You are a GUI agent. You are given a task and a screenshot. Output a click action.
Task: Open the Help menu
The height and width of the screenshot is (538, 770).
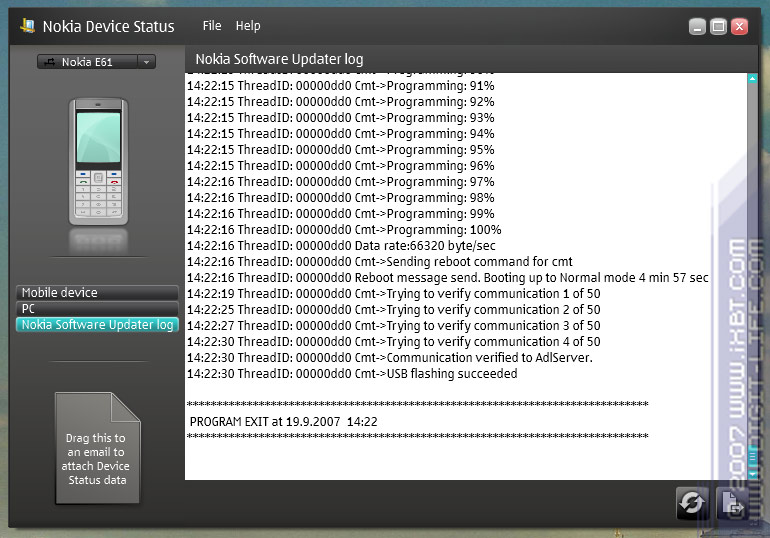click(248, 26)
